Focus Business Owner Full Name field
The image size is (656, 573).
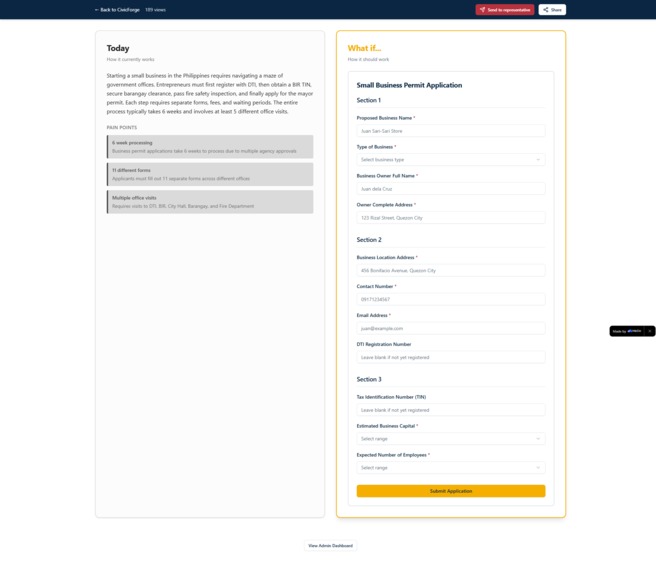pos(451,189)
